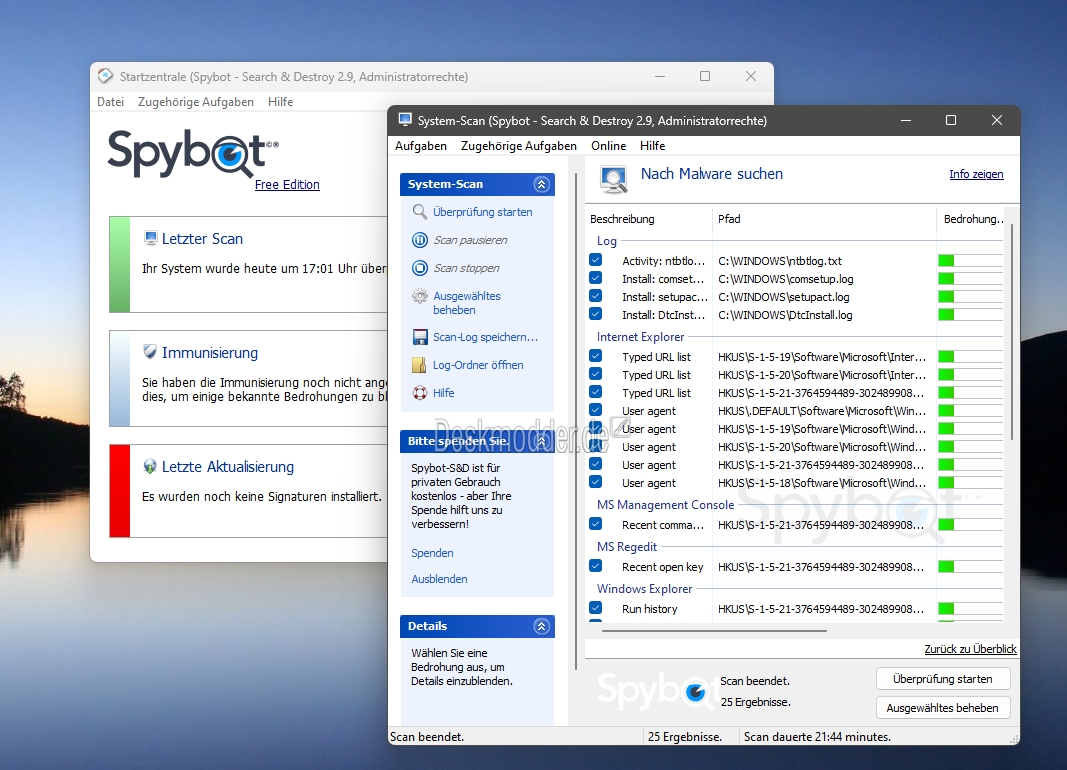This screenshot has width=1067, height=770.
Task: Click the folder icon for Log-Ordner öffnen
Action: coord(420,365)
